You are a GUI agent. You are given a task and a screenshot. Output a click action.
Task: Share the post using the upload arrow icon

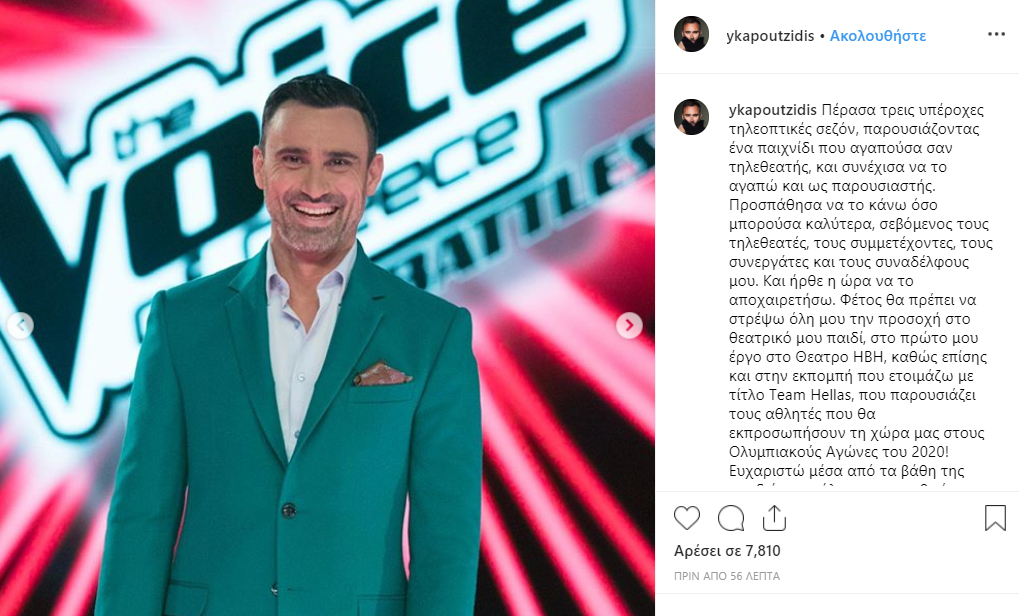(774, 518)
